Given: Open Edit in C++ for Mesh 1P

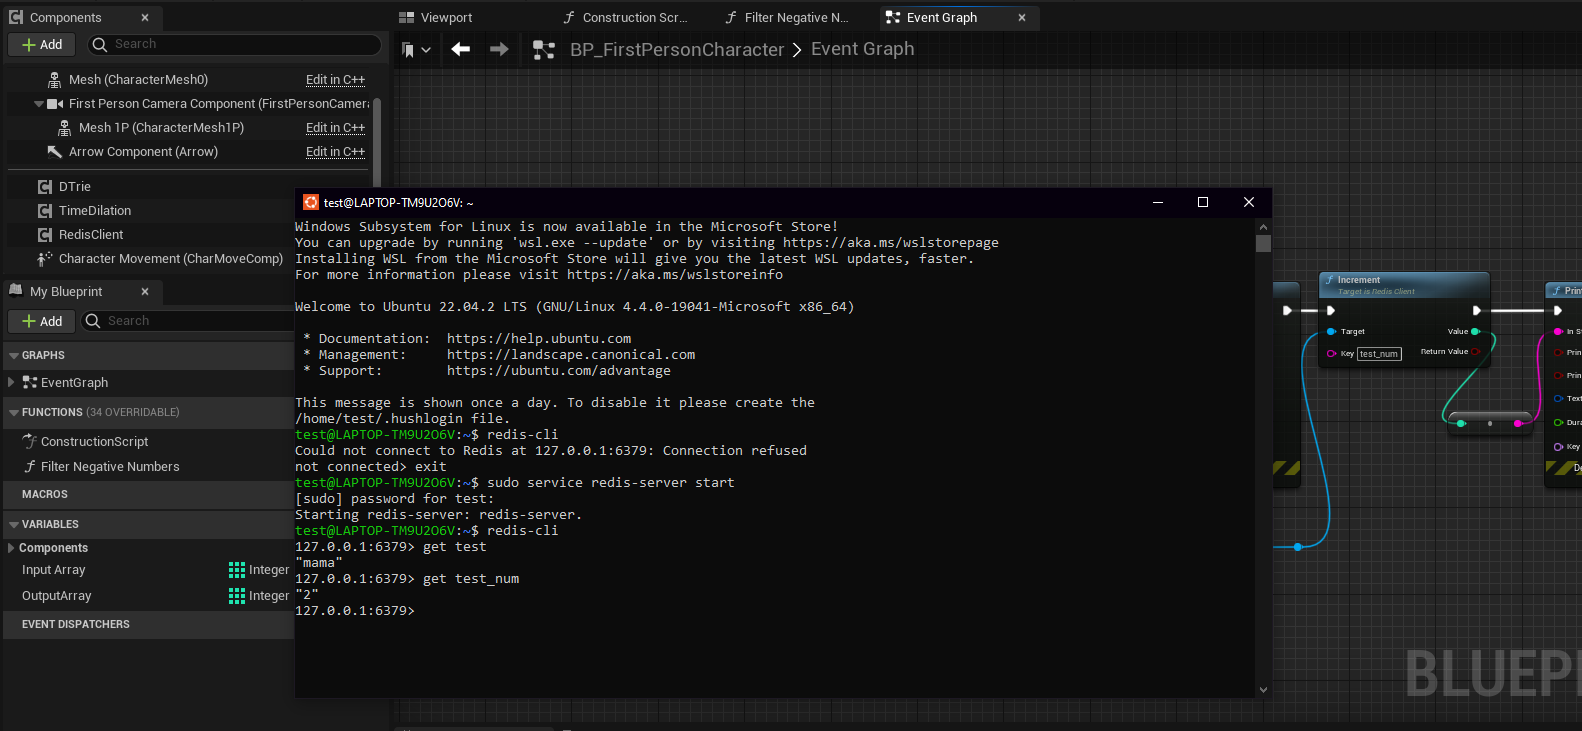Looking at the screenshot, I should 335,128.
